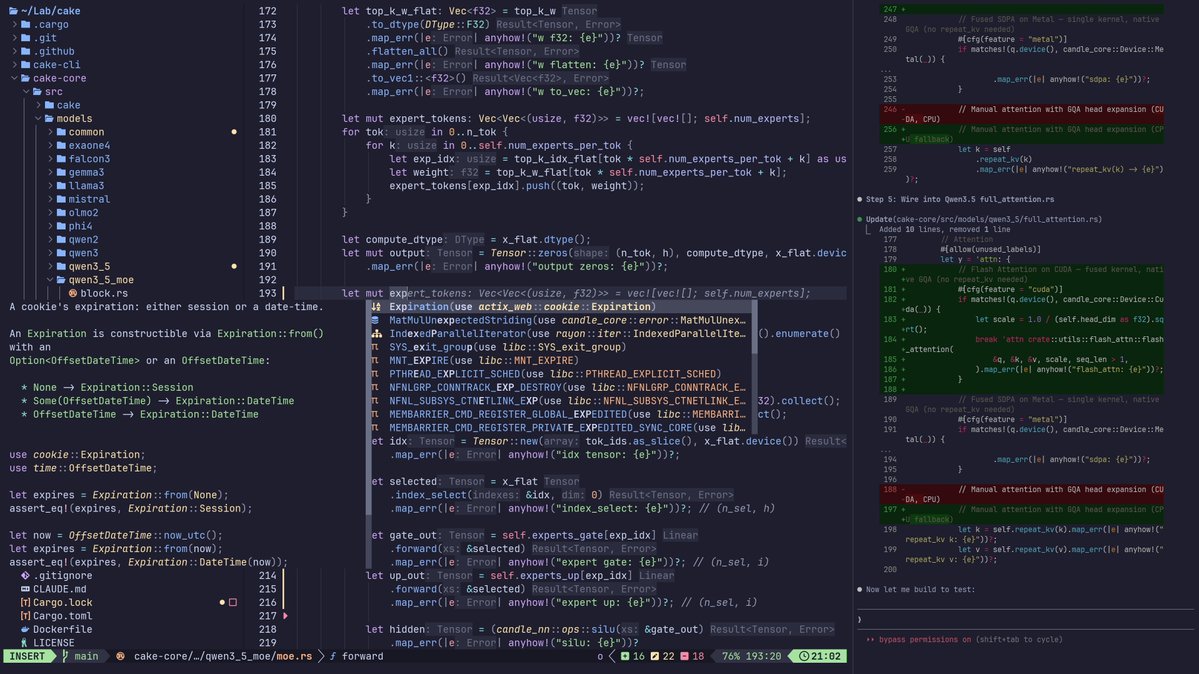Click the kind icon of IndexedParallelIterator completion
1199x674 pixels.
click(x=375, y=334)
